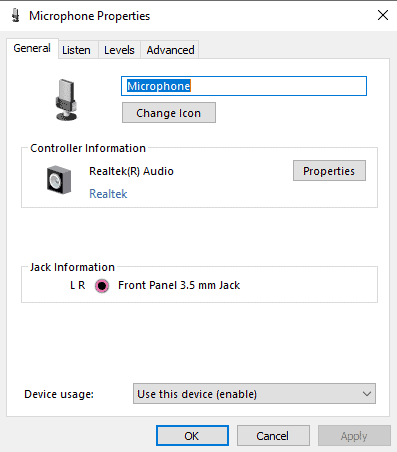Click the Front Panel 3.5 mm Jack text

pos(179,285)
